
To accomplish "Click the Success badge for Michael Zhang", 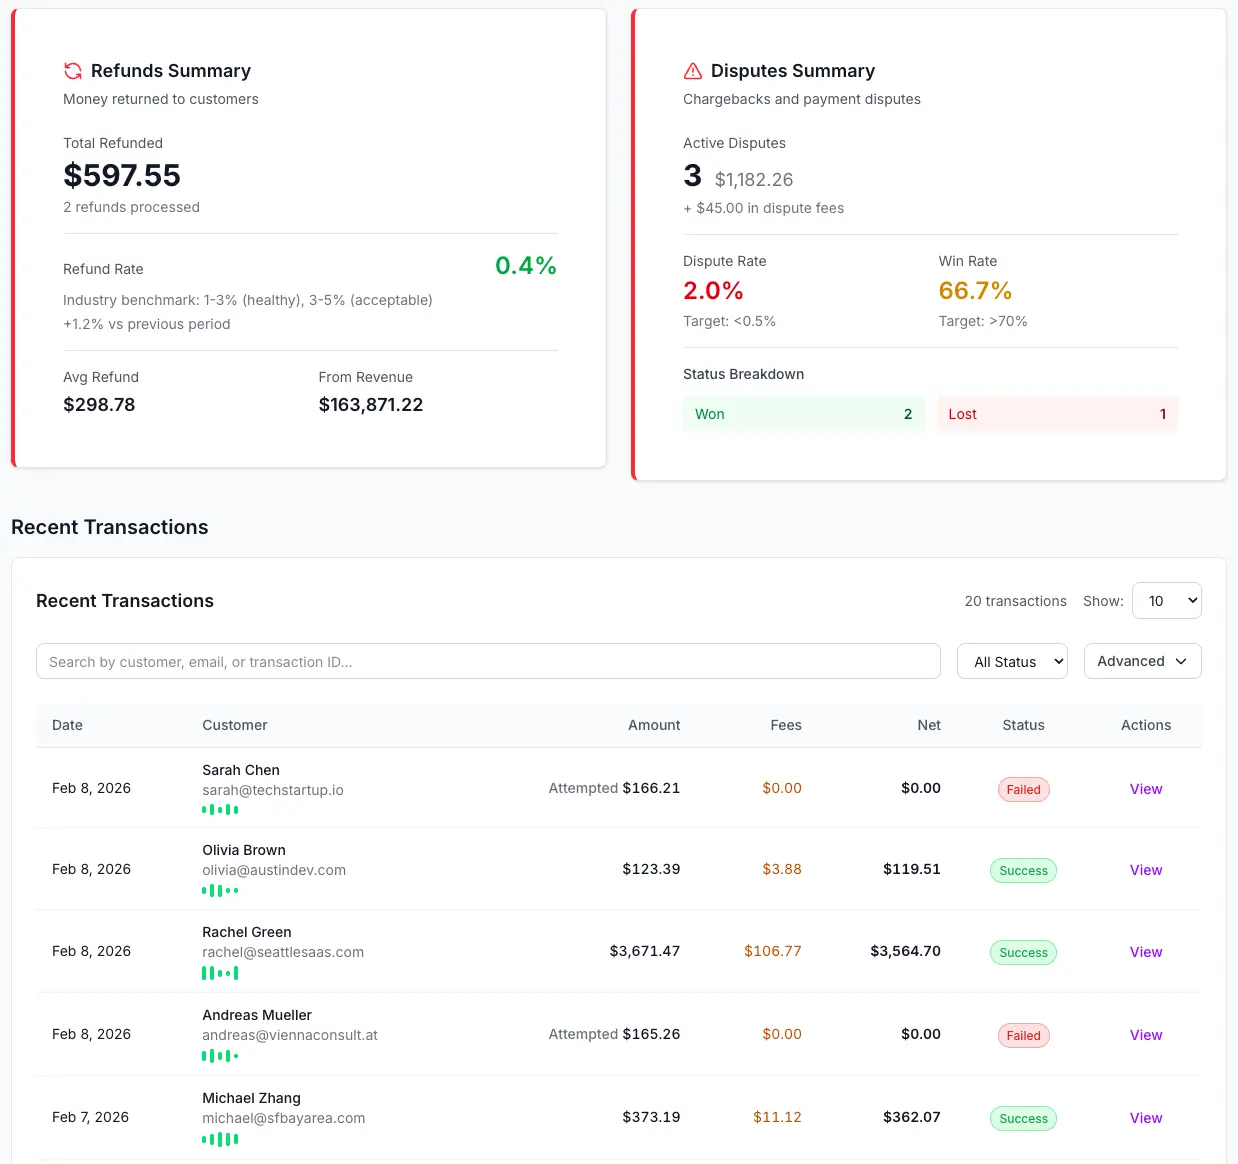I will (x=1023, y=1119).
